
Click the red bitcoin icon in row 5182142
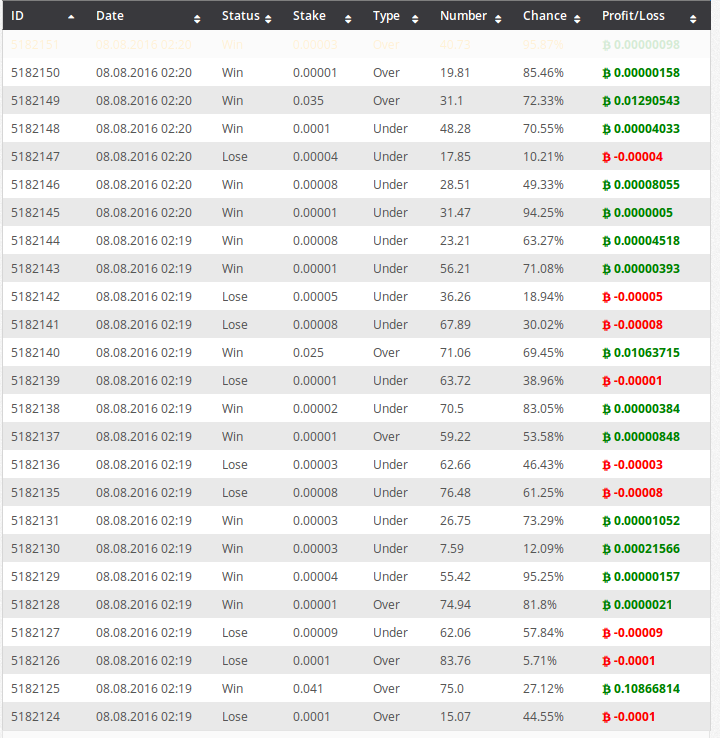[x=607, y=297]
